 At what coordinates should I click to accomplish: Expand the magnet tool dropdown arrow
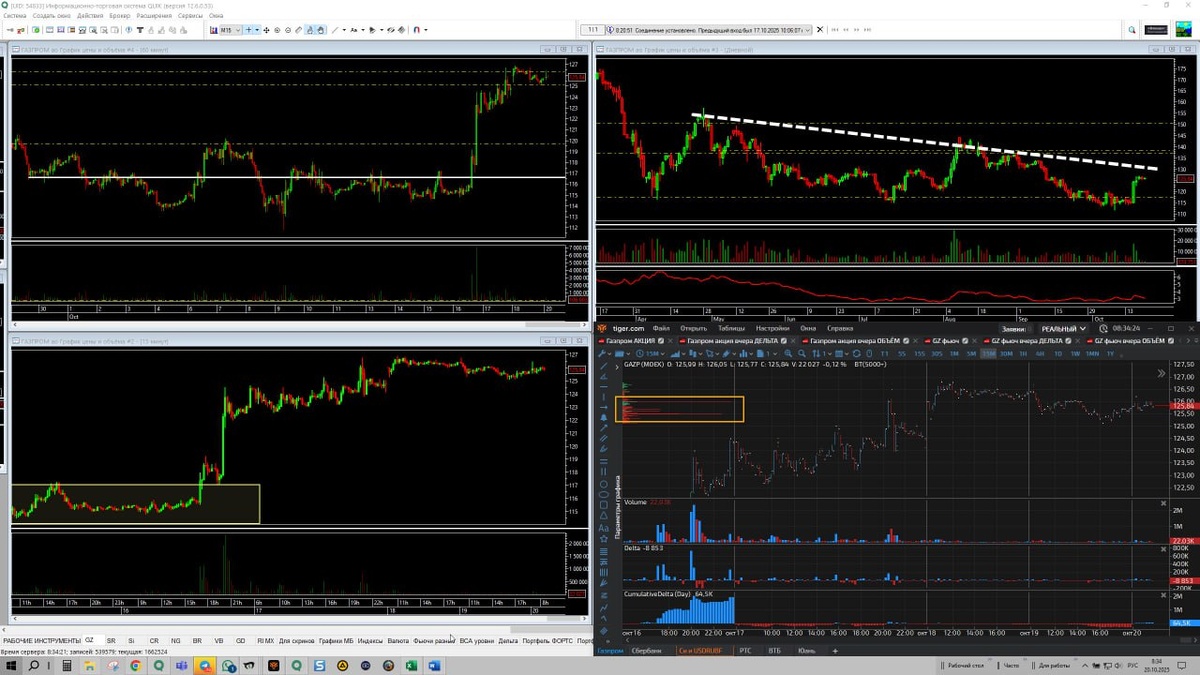(426, 30)
